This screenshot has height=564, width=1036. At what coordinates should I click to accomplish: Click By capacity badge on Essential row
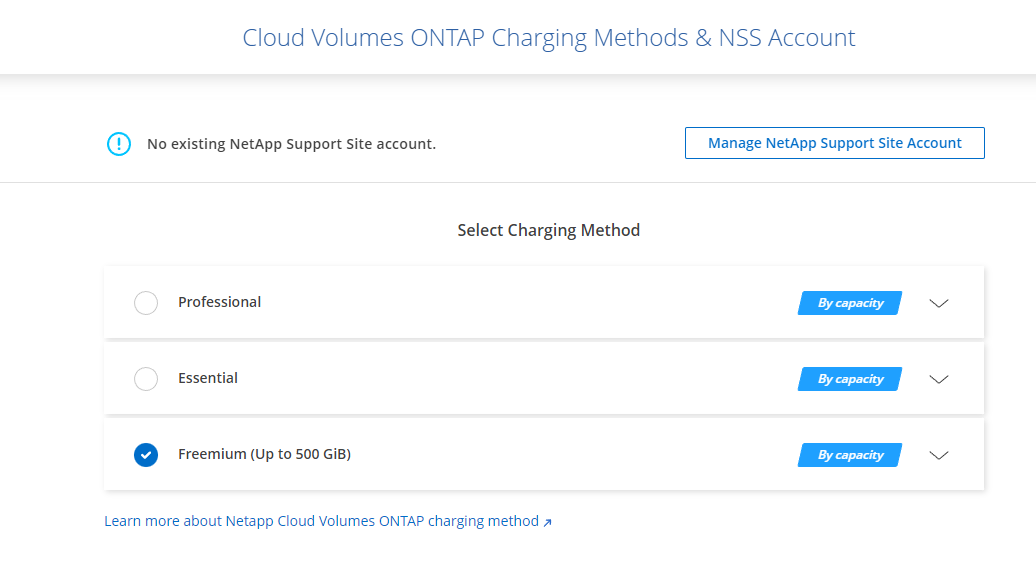(850, 379)
